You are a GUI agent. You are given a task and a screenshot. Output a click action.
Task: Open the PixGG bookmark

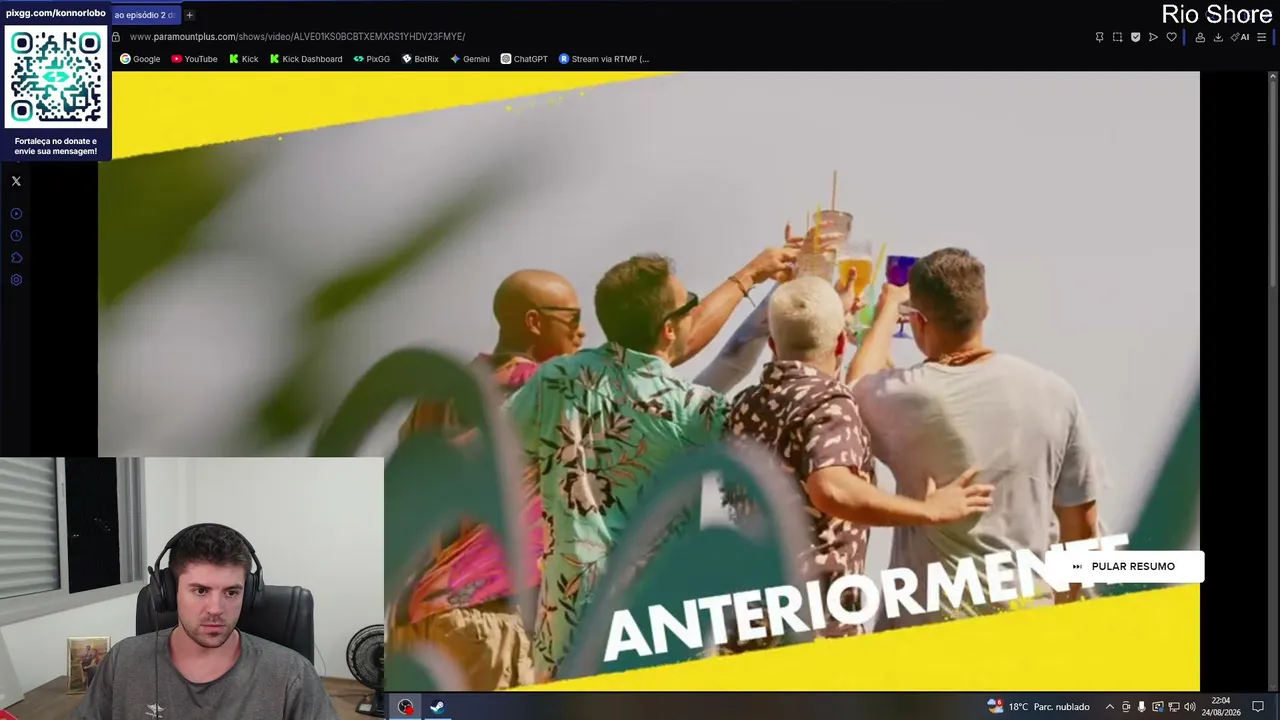point(371,59)
